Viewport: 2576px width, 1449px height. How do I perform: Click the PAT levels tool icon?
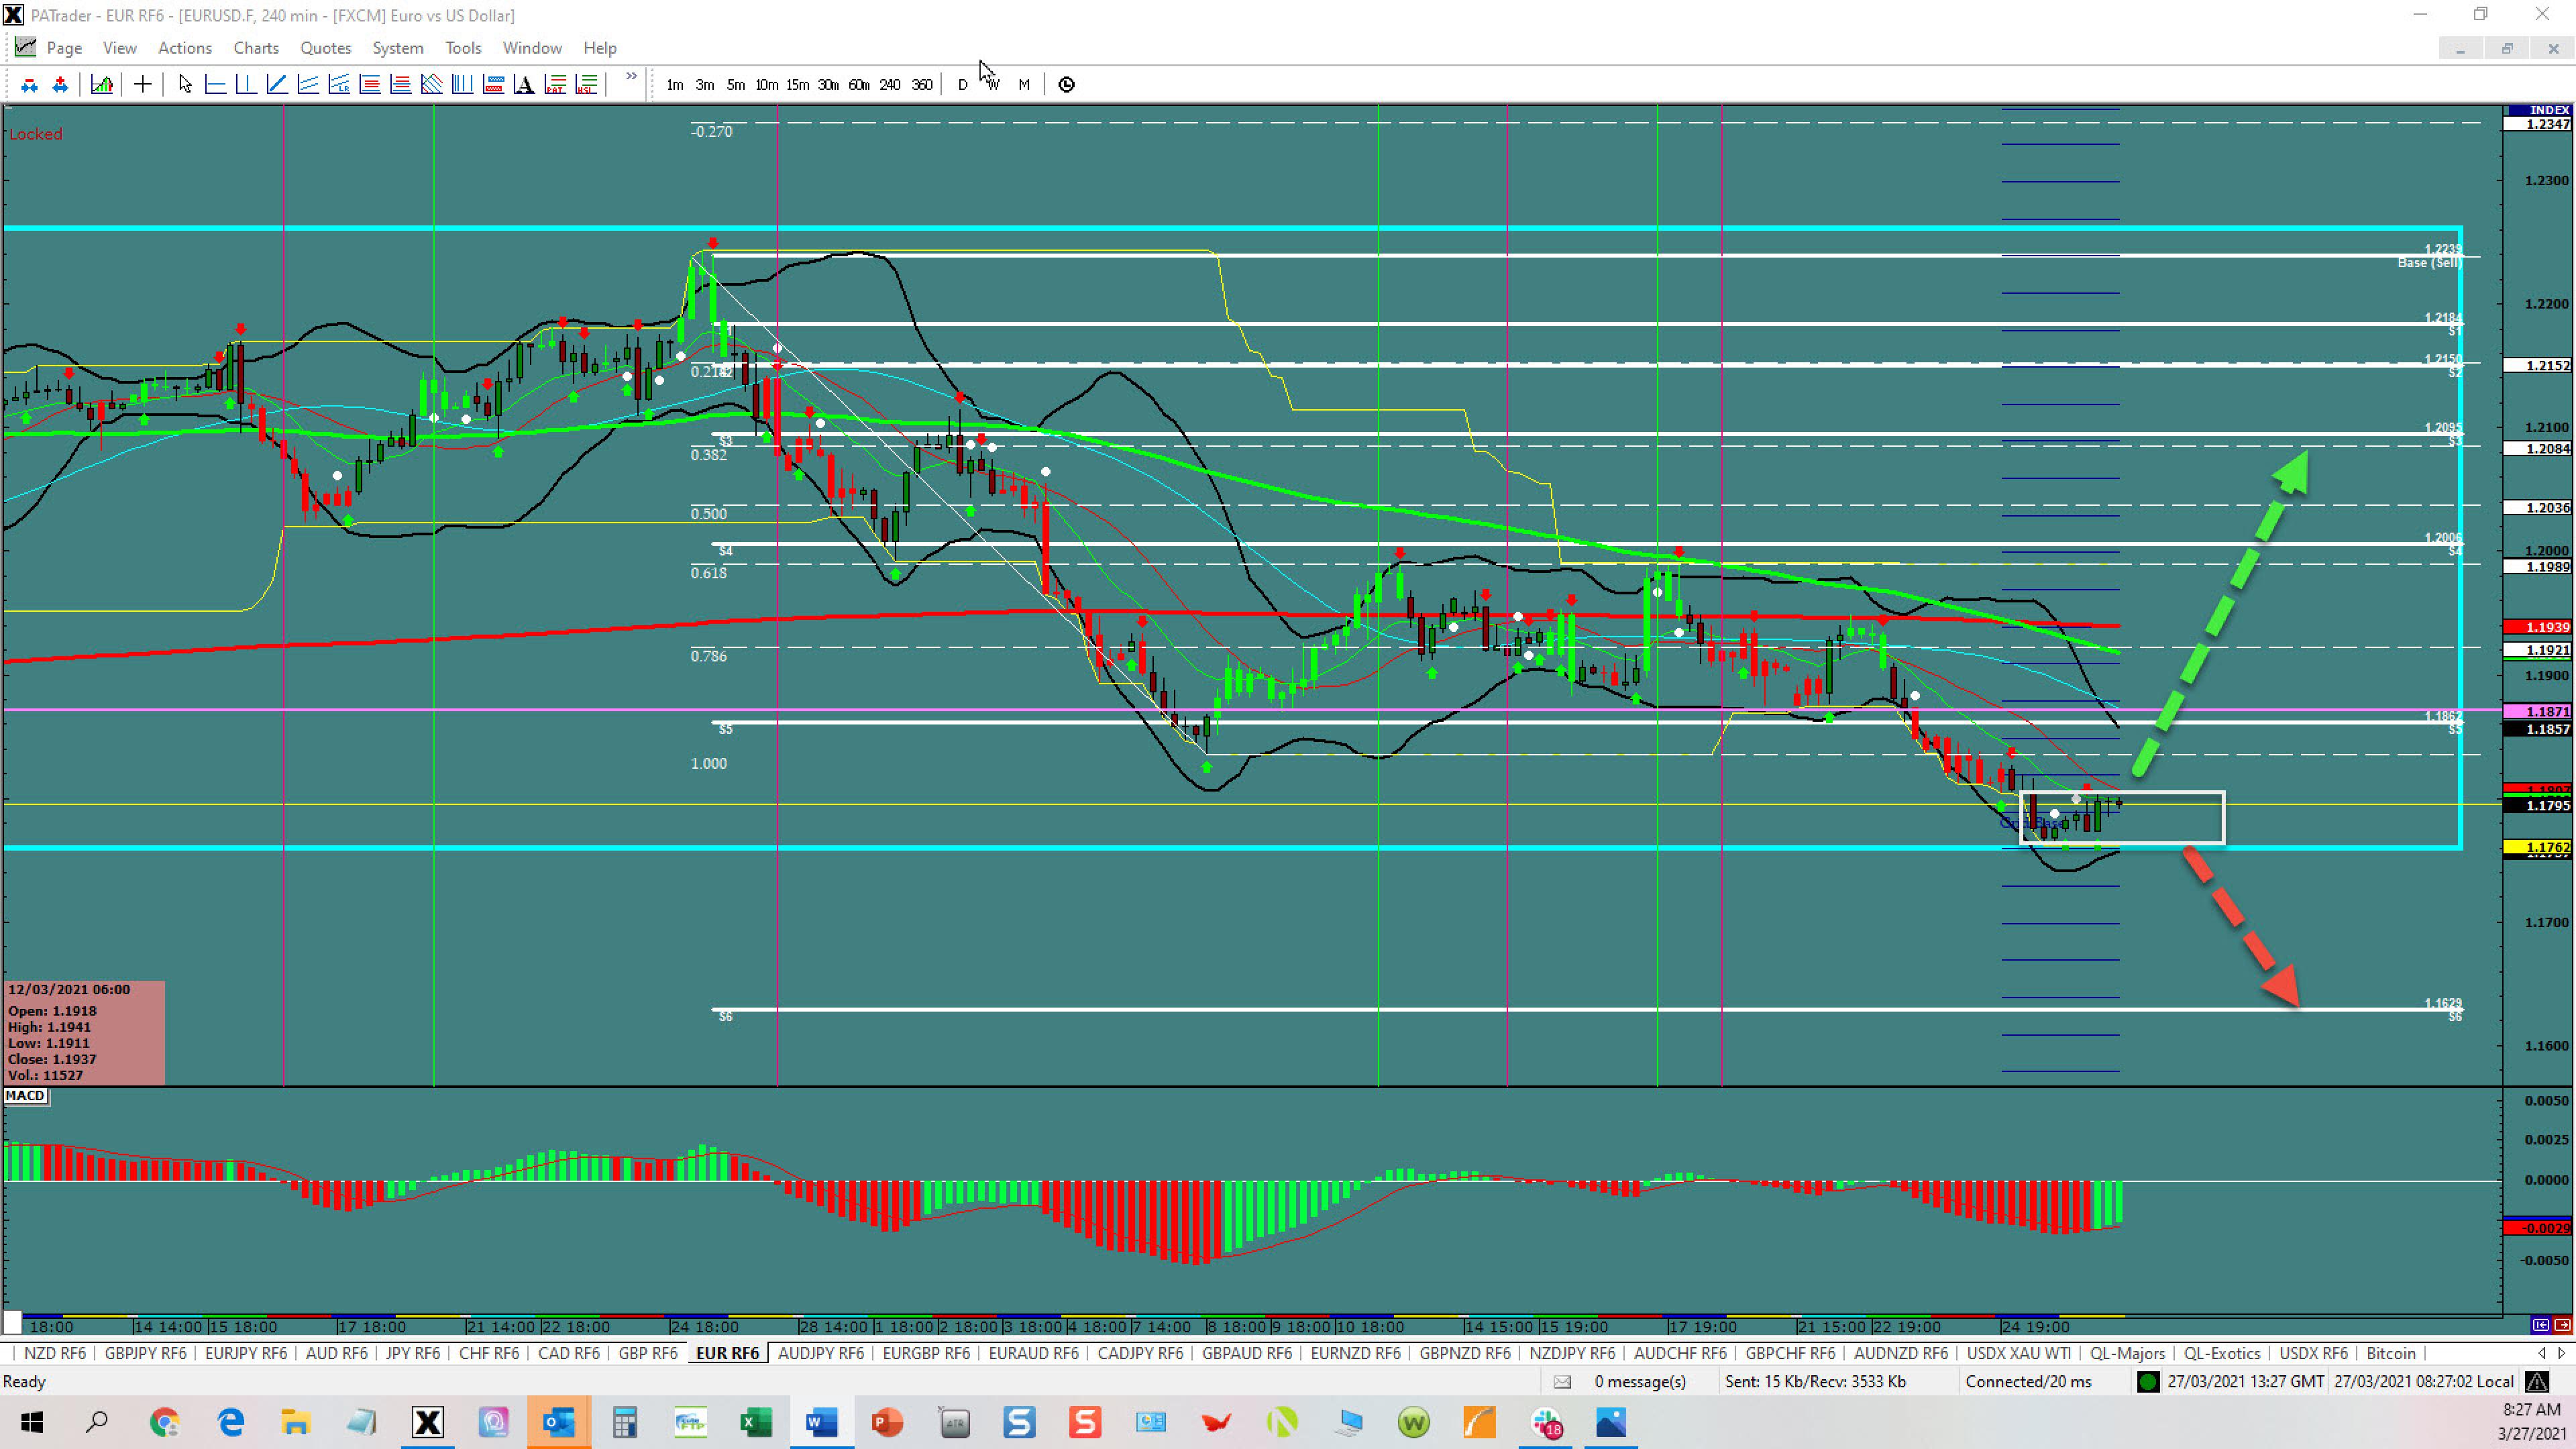click(556, 85)
